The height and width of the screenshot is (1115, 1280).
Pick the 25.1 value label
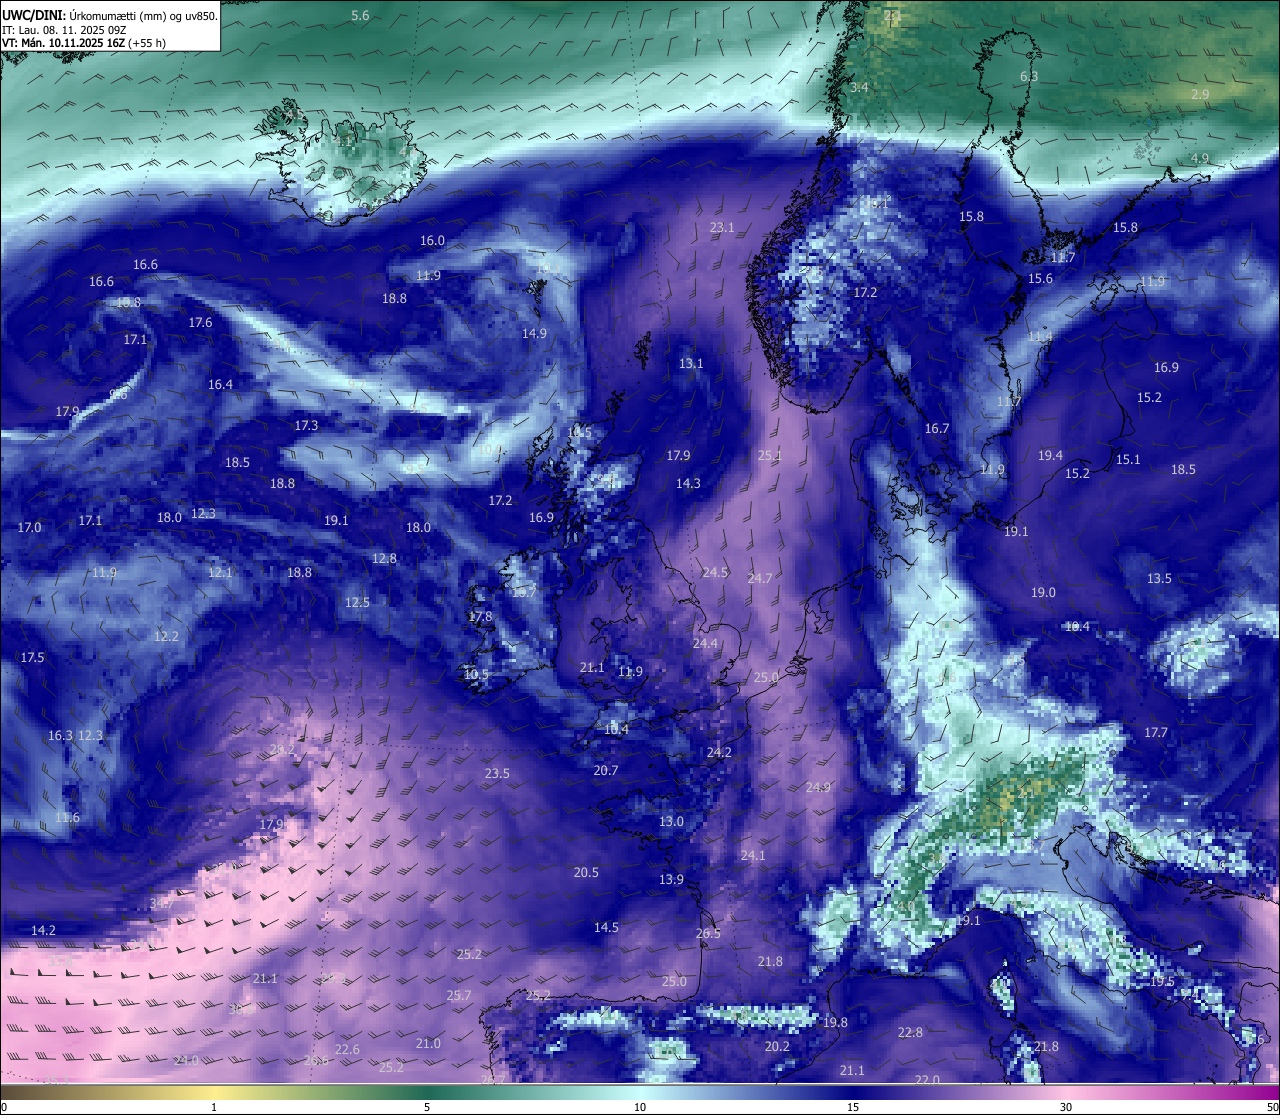pos(770,456)
